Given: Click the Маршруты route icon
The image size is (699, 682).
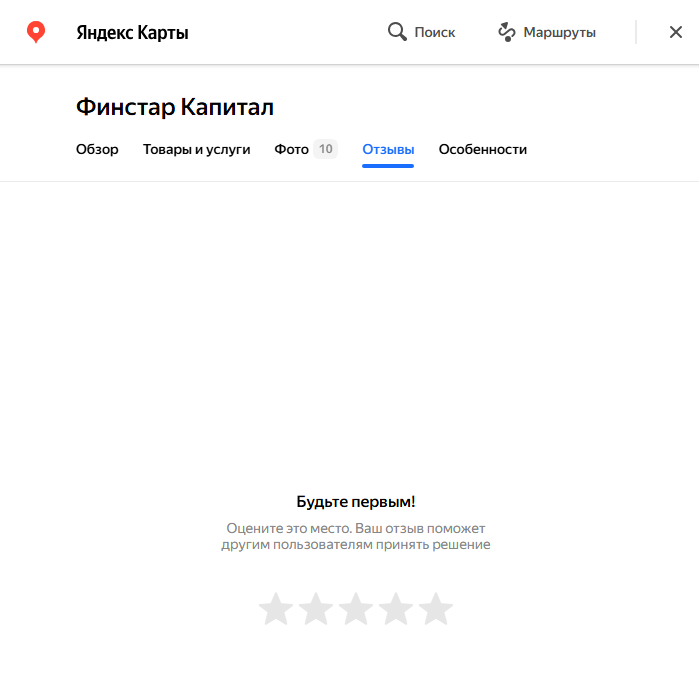Looking at the screenshot, I should pyautogui.click(x=506, y=32).
